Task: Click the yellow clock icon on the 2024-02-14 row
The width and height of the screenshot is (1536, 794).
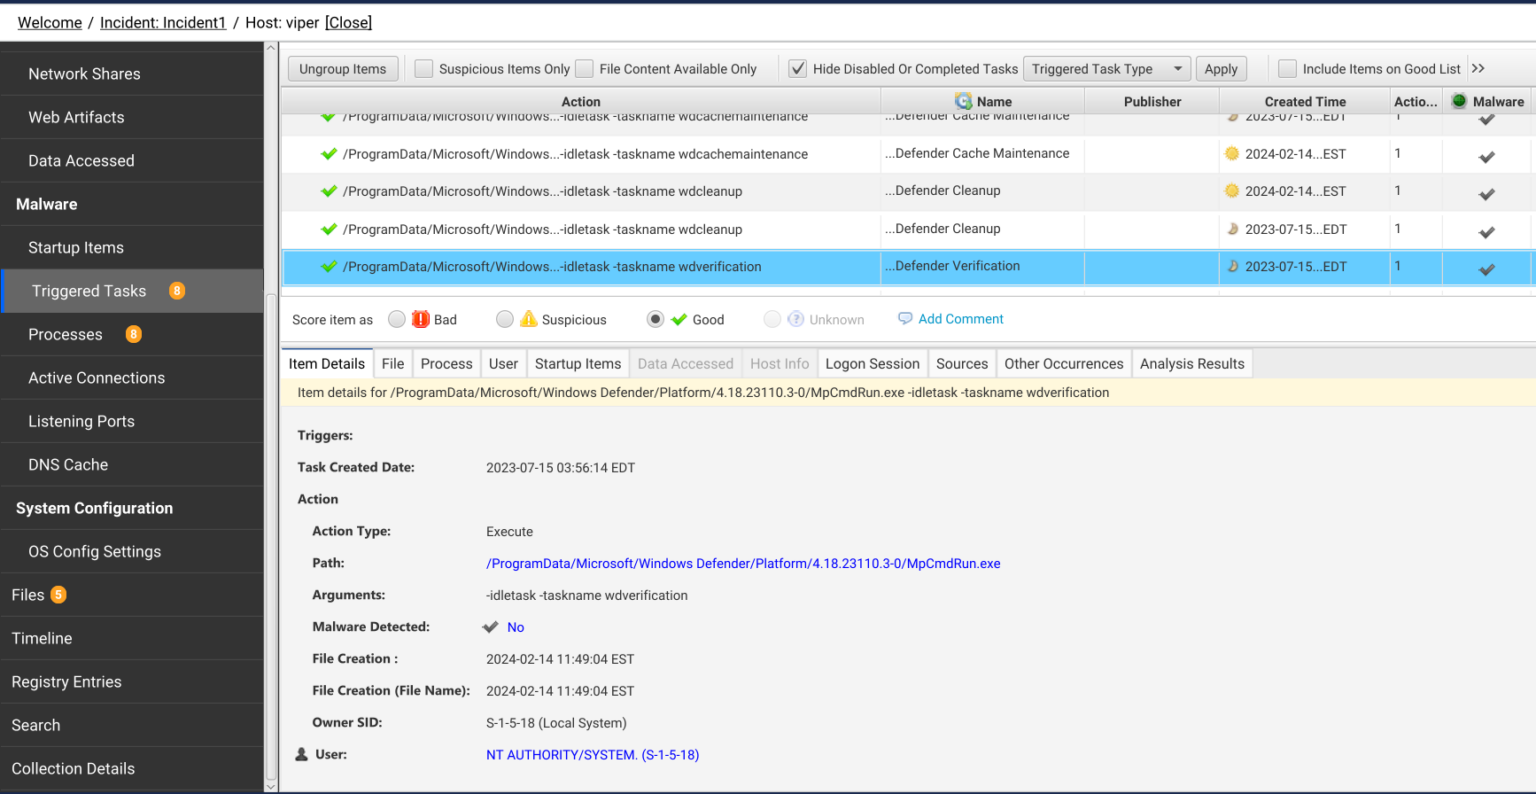Action: click(1233, 154)
